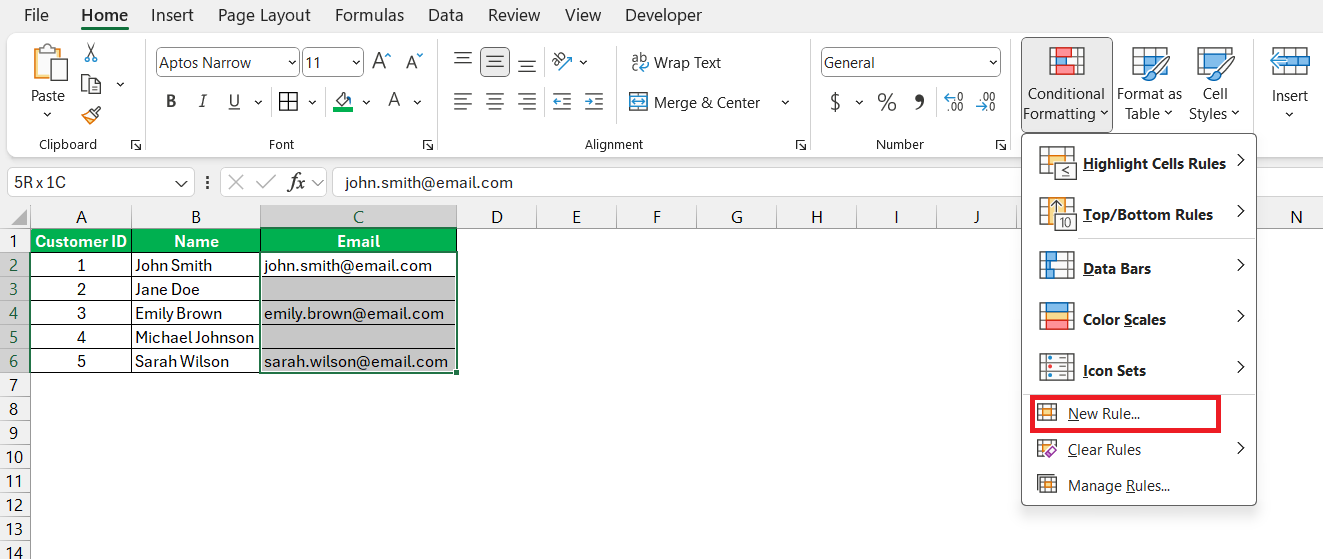
Task: Apply the font color A
Action: tap(394, 102)
